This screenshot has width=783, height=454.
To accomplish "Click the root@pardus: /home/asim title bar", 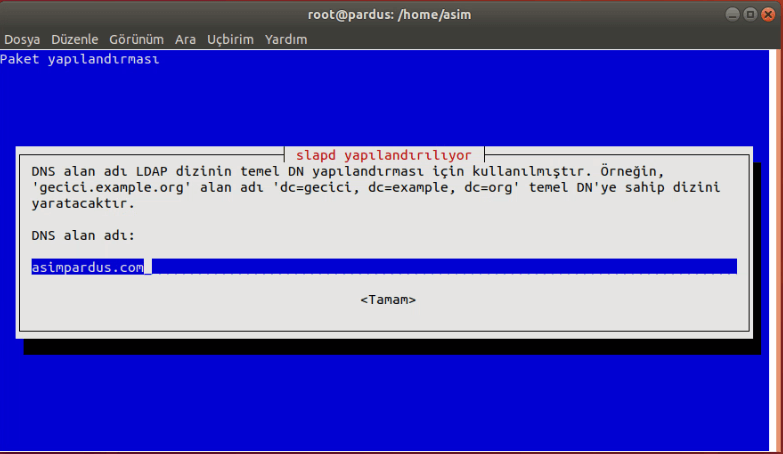I will (389, 14).
